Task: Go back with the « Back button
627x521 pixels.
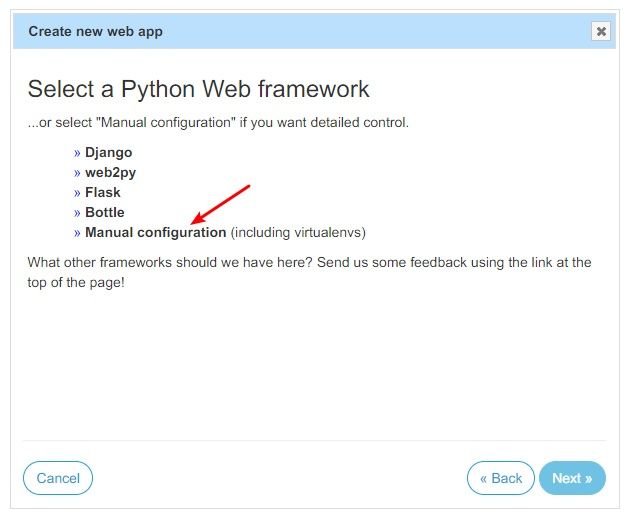Action: (x=500, y=478)
